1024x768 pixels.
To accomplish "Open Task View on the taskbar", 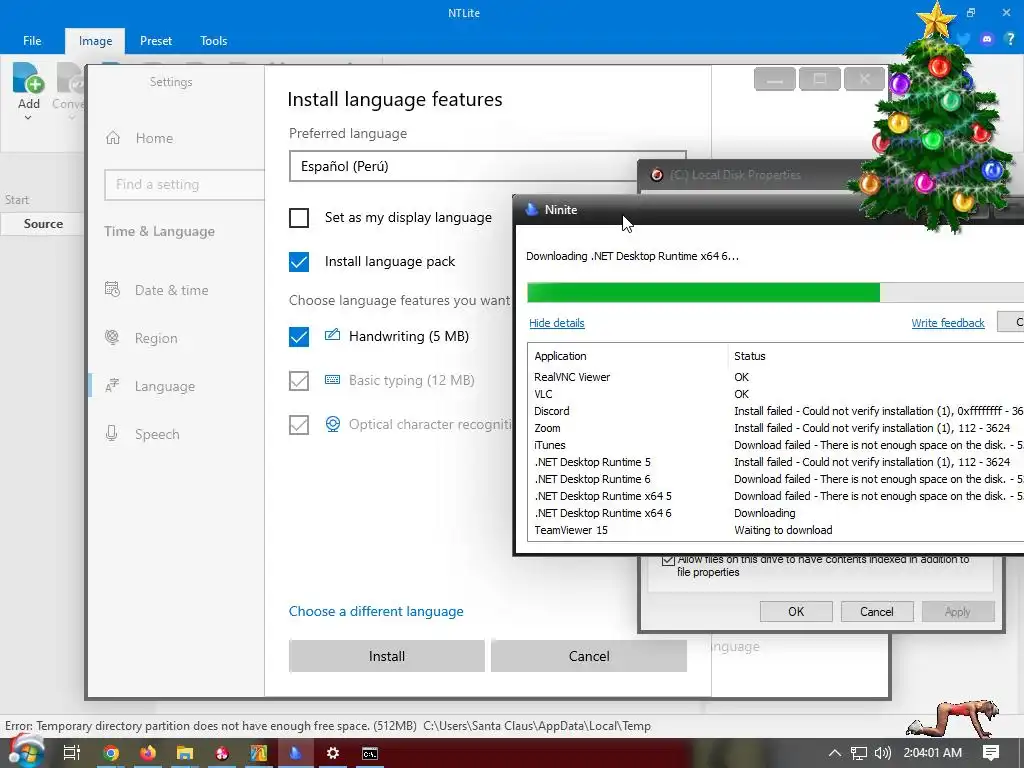I will 71,753.
